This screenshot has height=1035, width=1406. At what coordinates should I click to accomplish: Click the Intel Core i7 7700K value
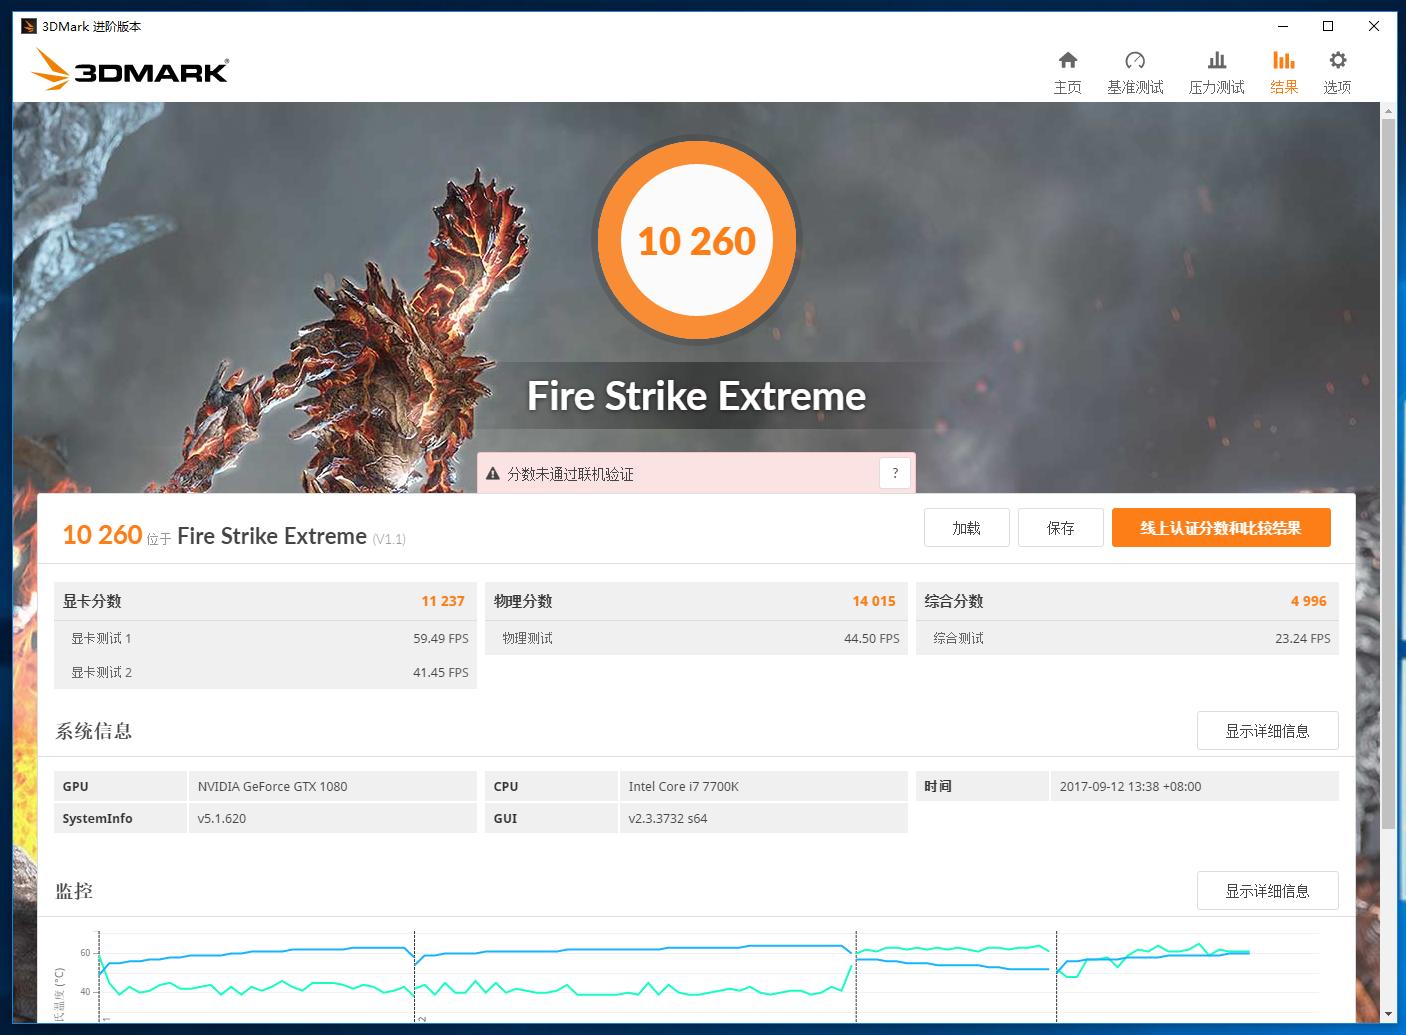[683, 786]
